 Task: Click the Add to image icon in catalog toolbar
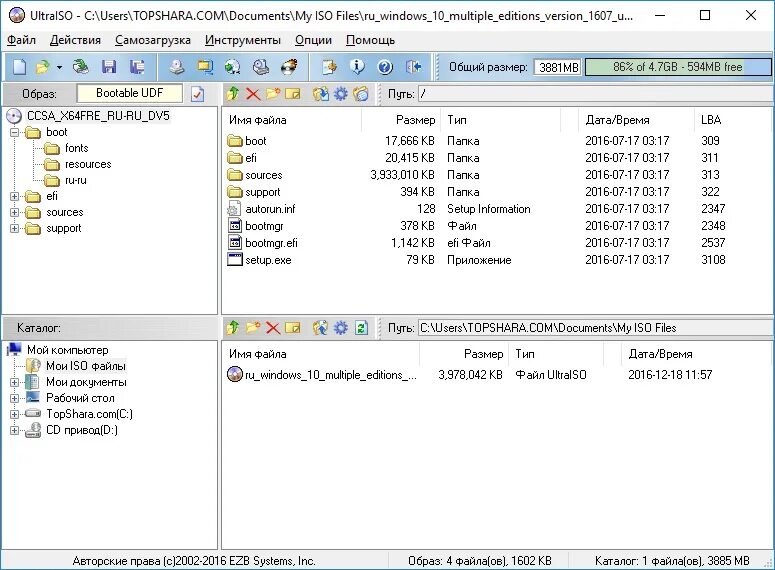click(321, 327)
